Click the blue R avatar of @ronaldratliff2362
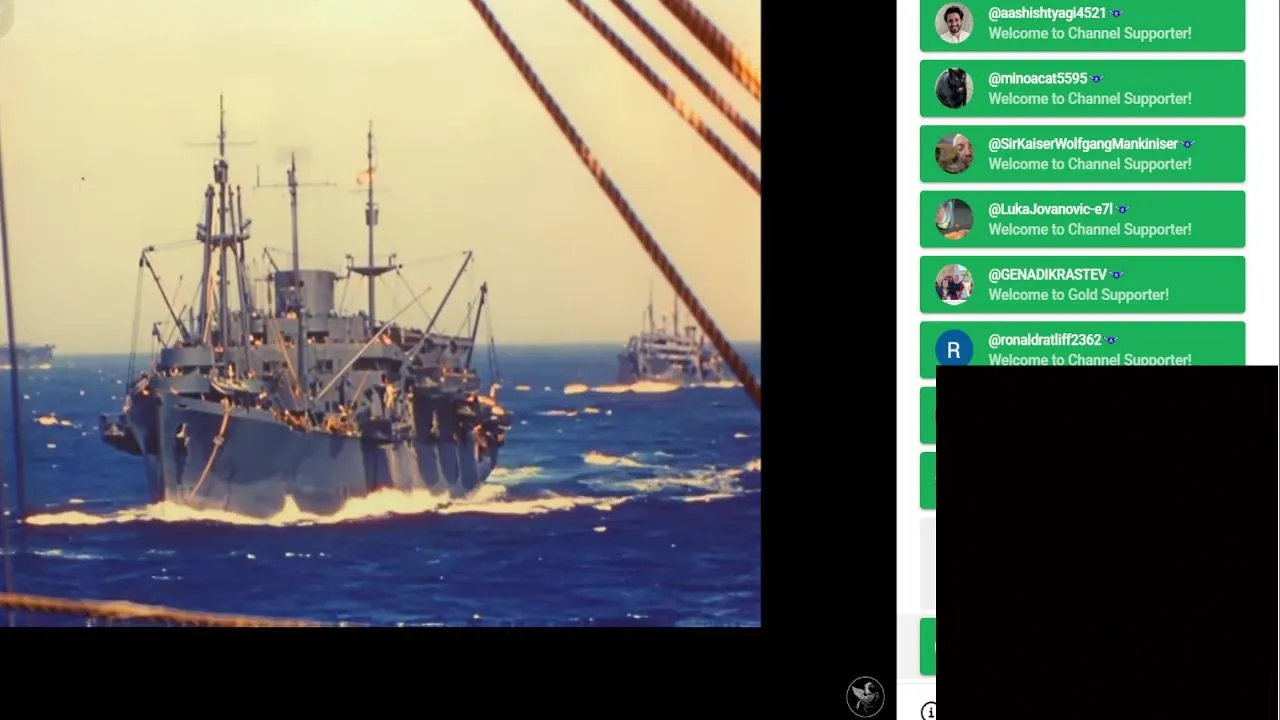 tap(954, 350)
